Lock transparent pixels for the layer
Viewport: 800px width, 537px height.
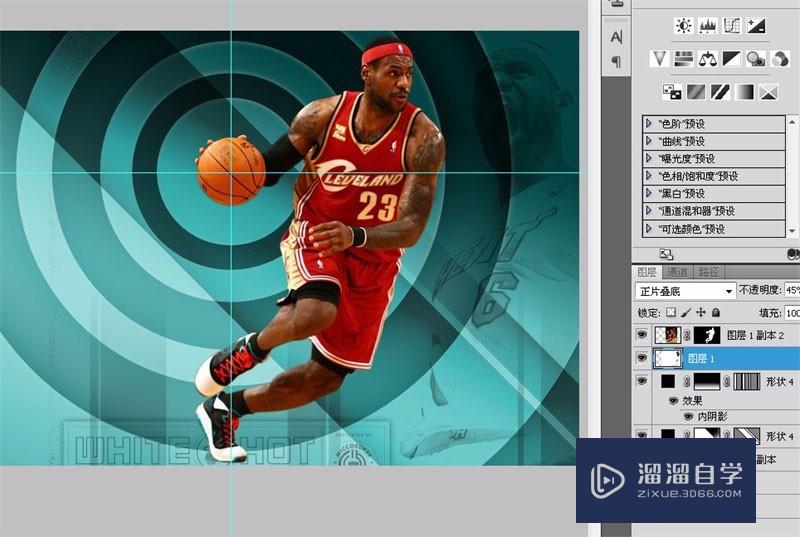[x=671, y=312]
